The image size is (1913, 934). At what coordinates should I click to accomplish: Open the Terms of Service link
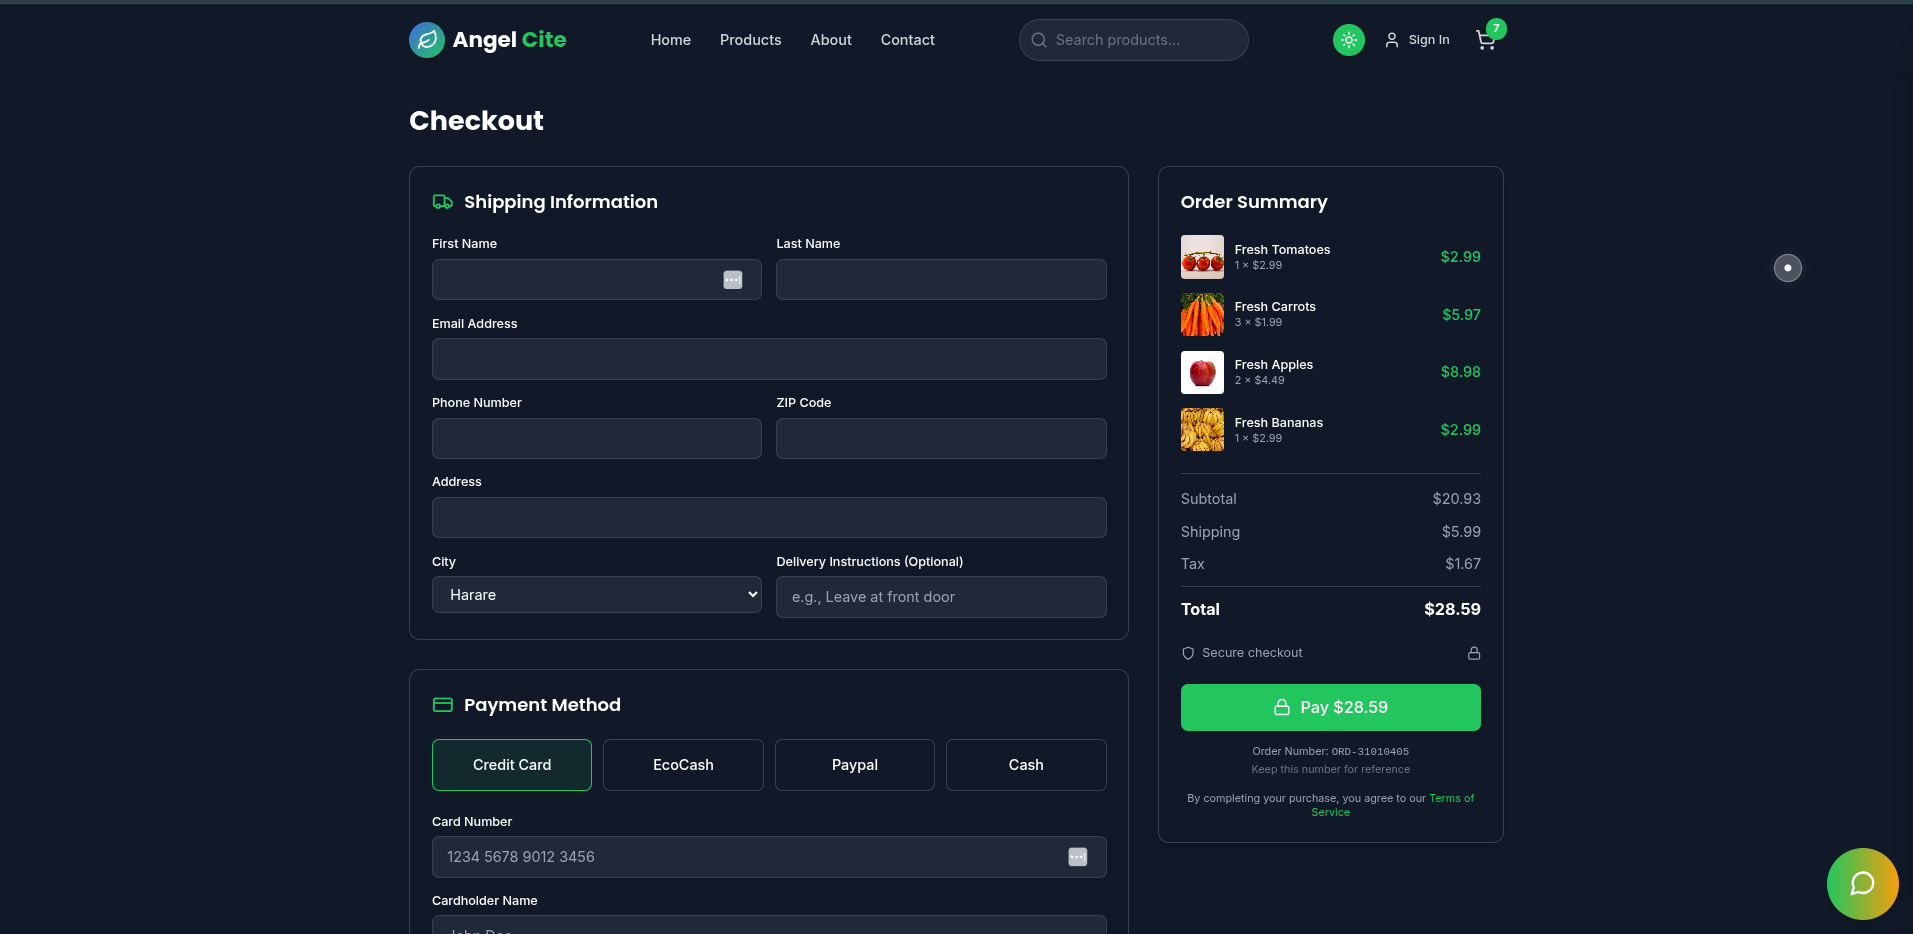1450,798
